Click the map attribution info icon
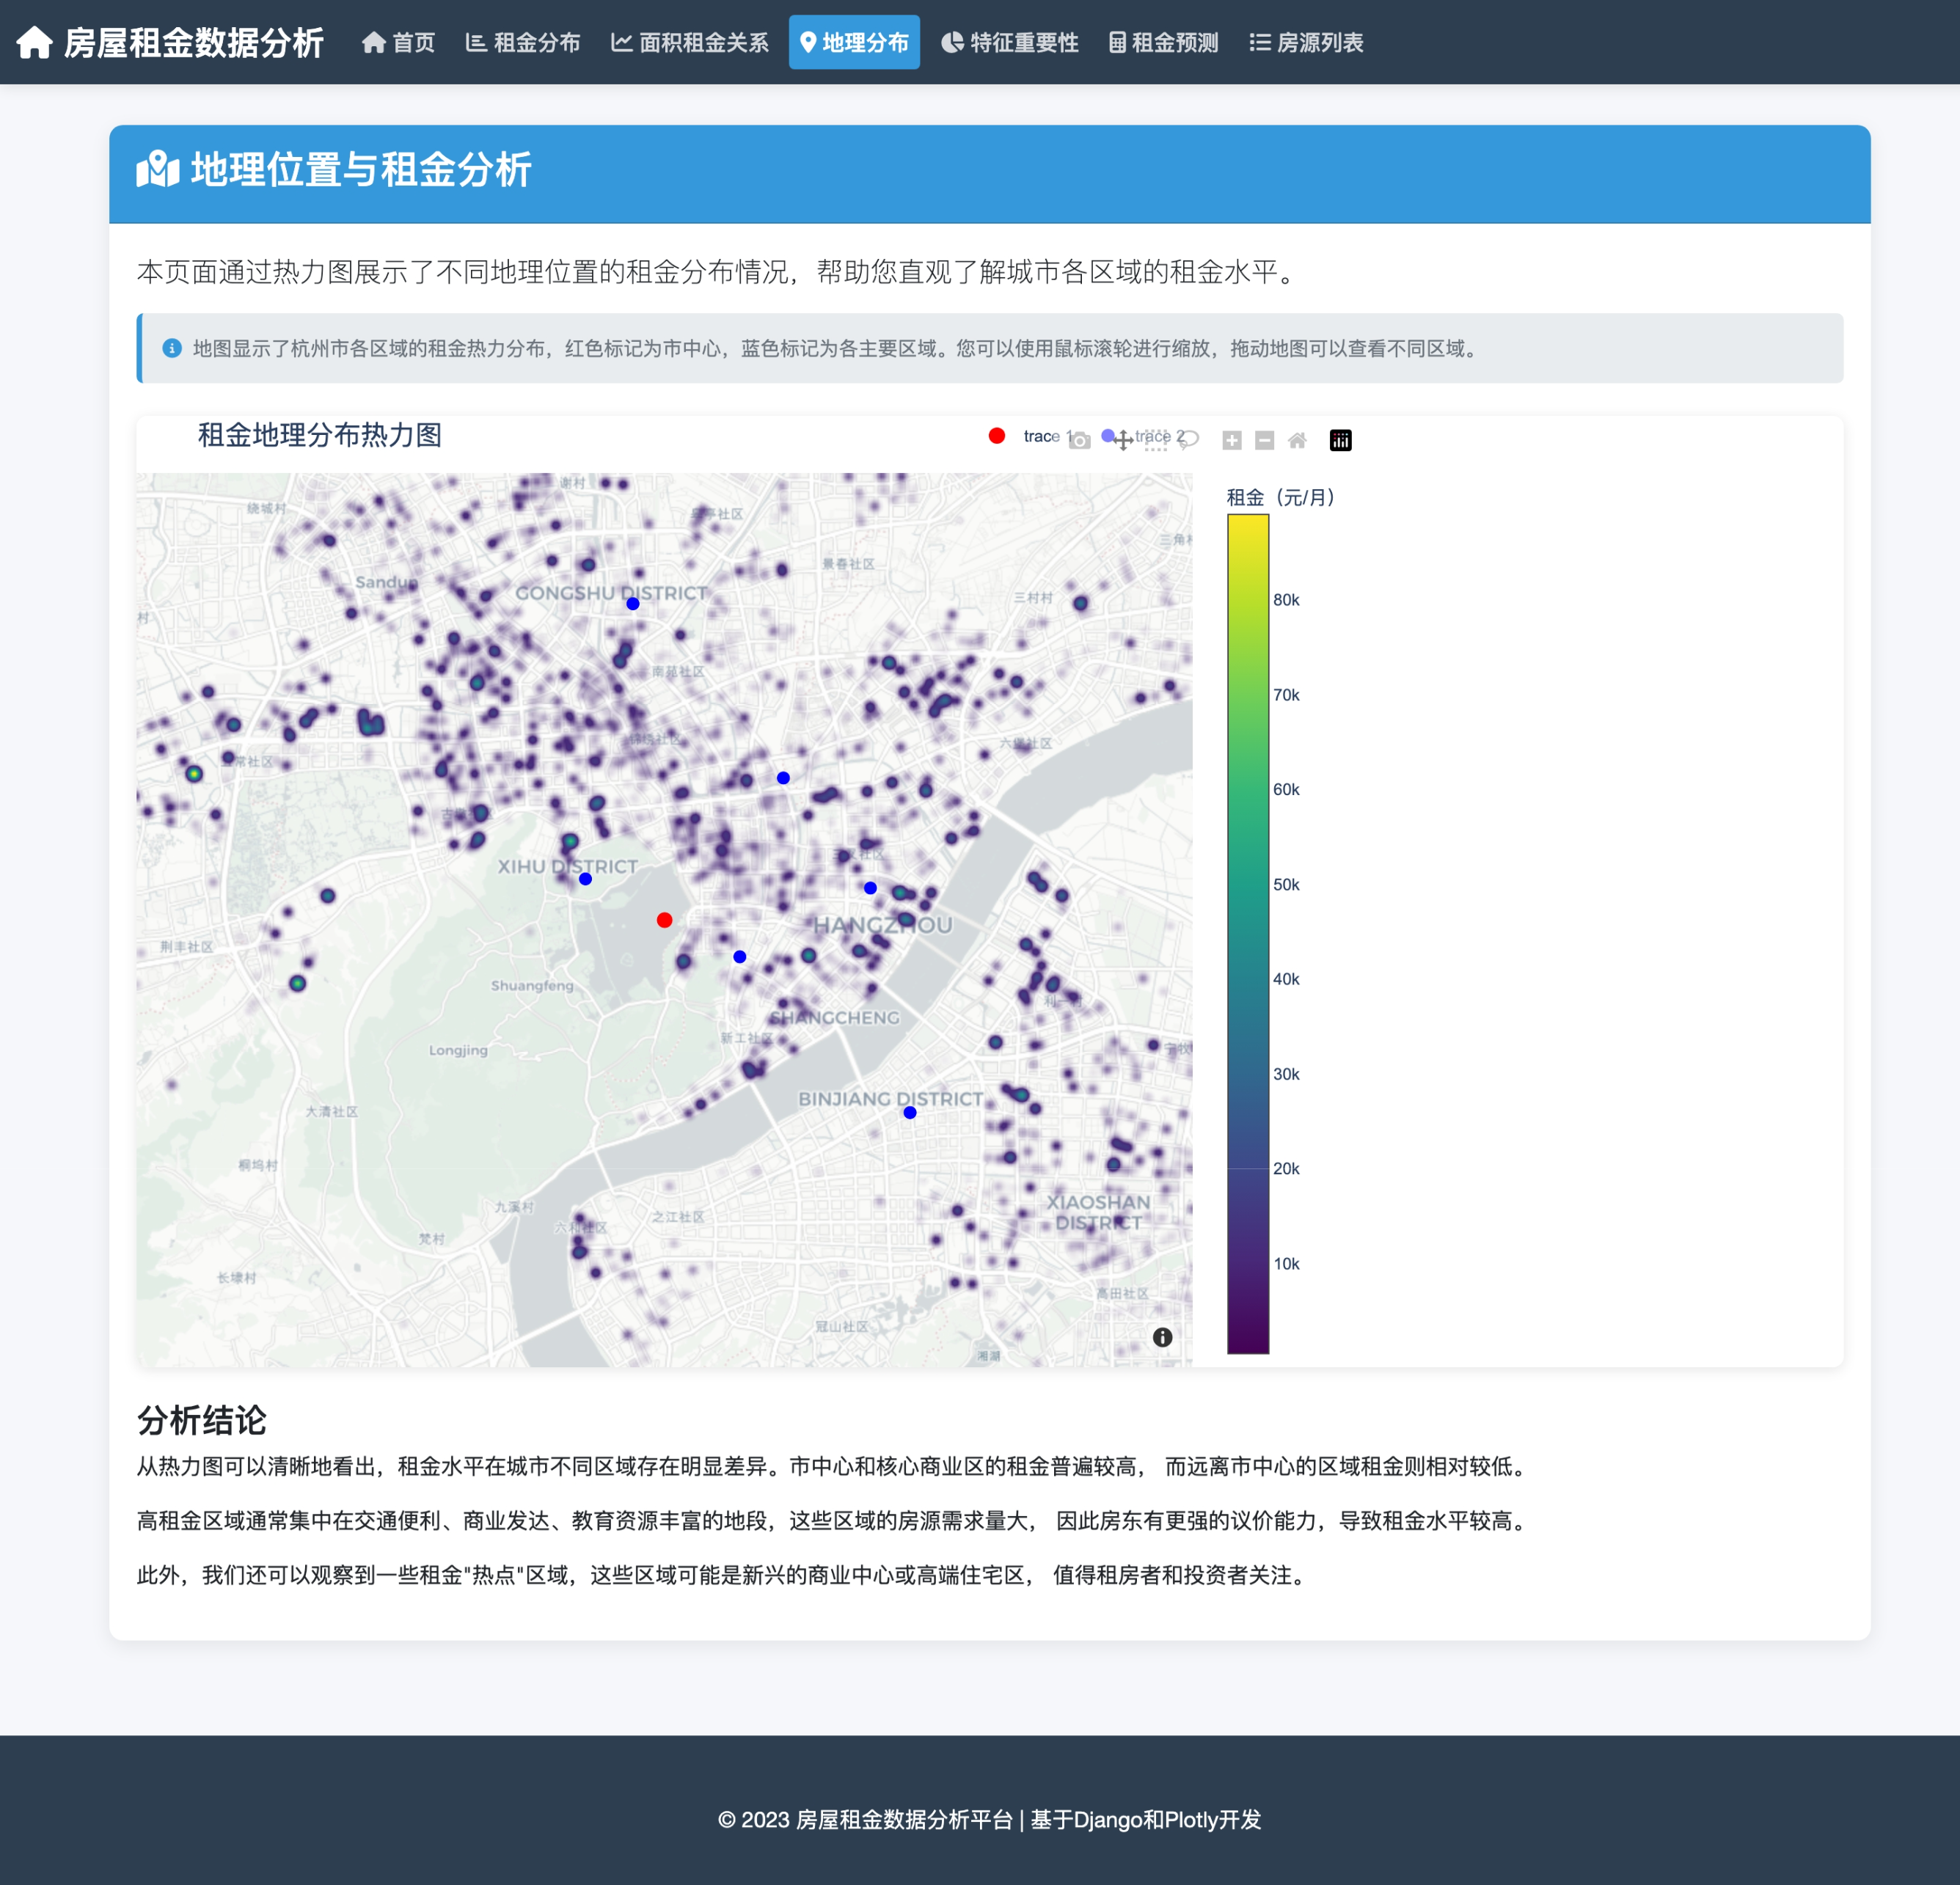Image resolution: width=1960 pixels, height=1885 pixels. (1162, 1337)
